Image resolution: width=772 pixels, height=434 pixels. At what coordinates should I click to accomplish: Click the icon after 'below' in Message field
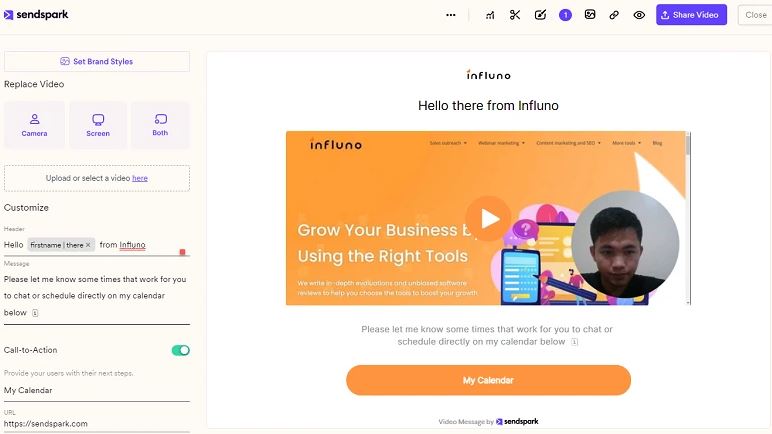[x=35, y=313]
